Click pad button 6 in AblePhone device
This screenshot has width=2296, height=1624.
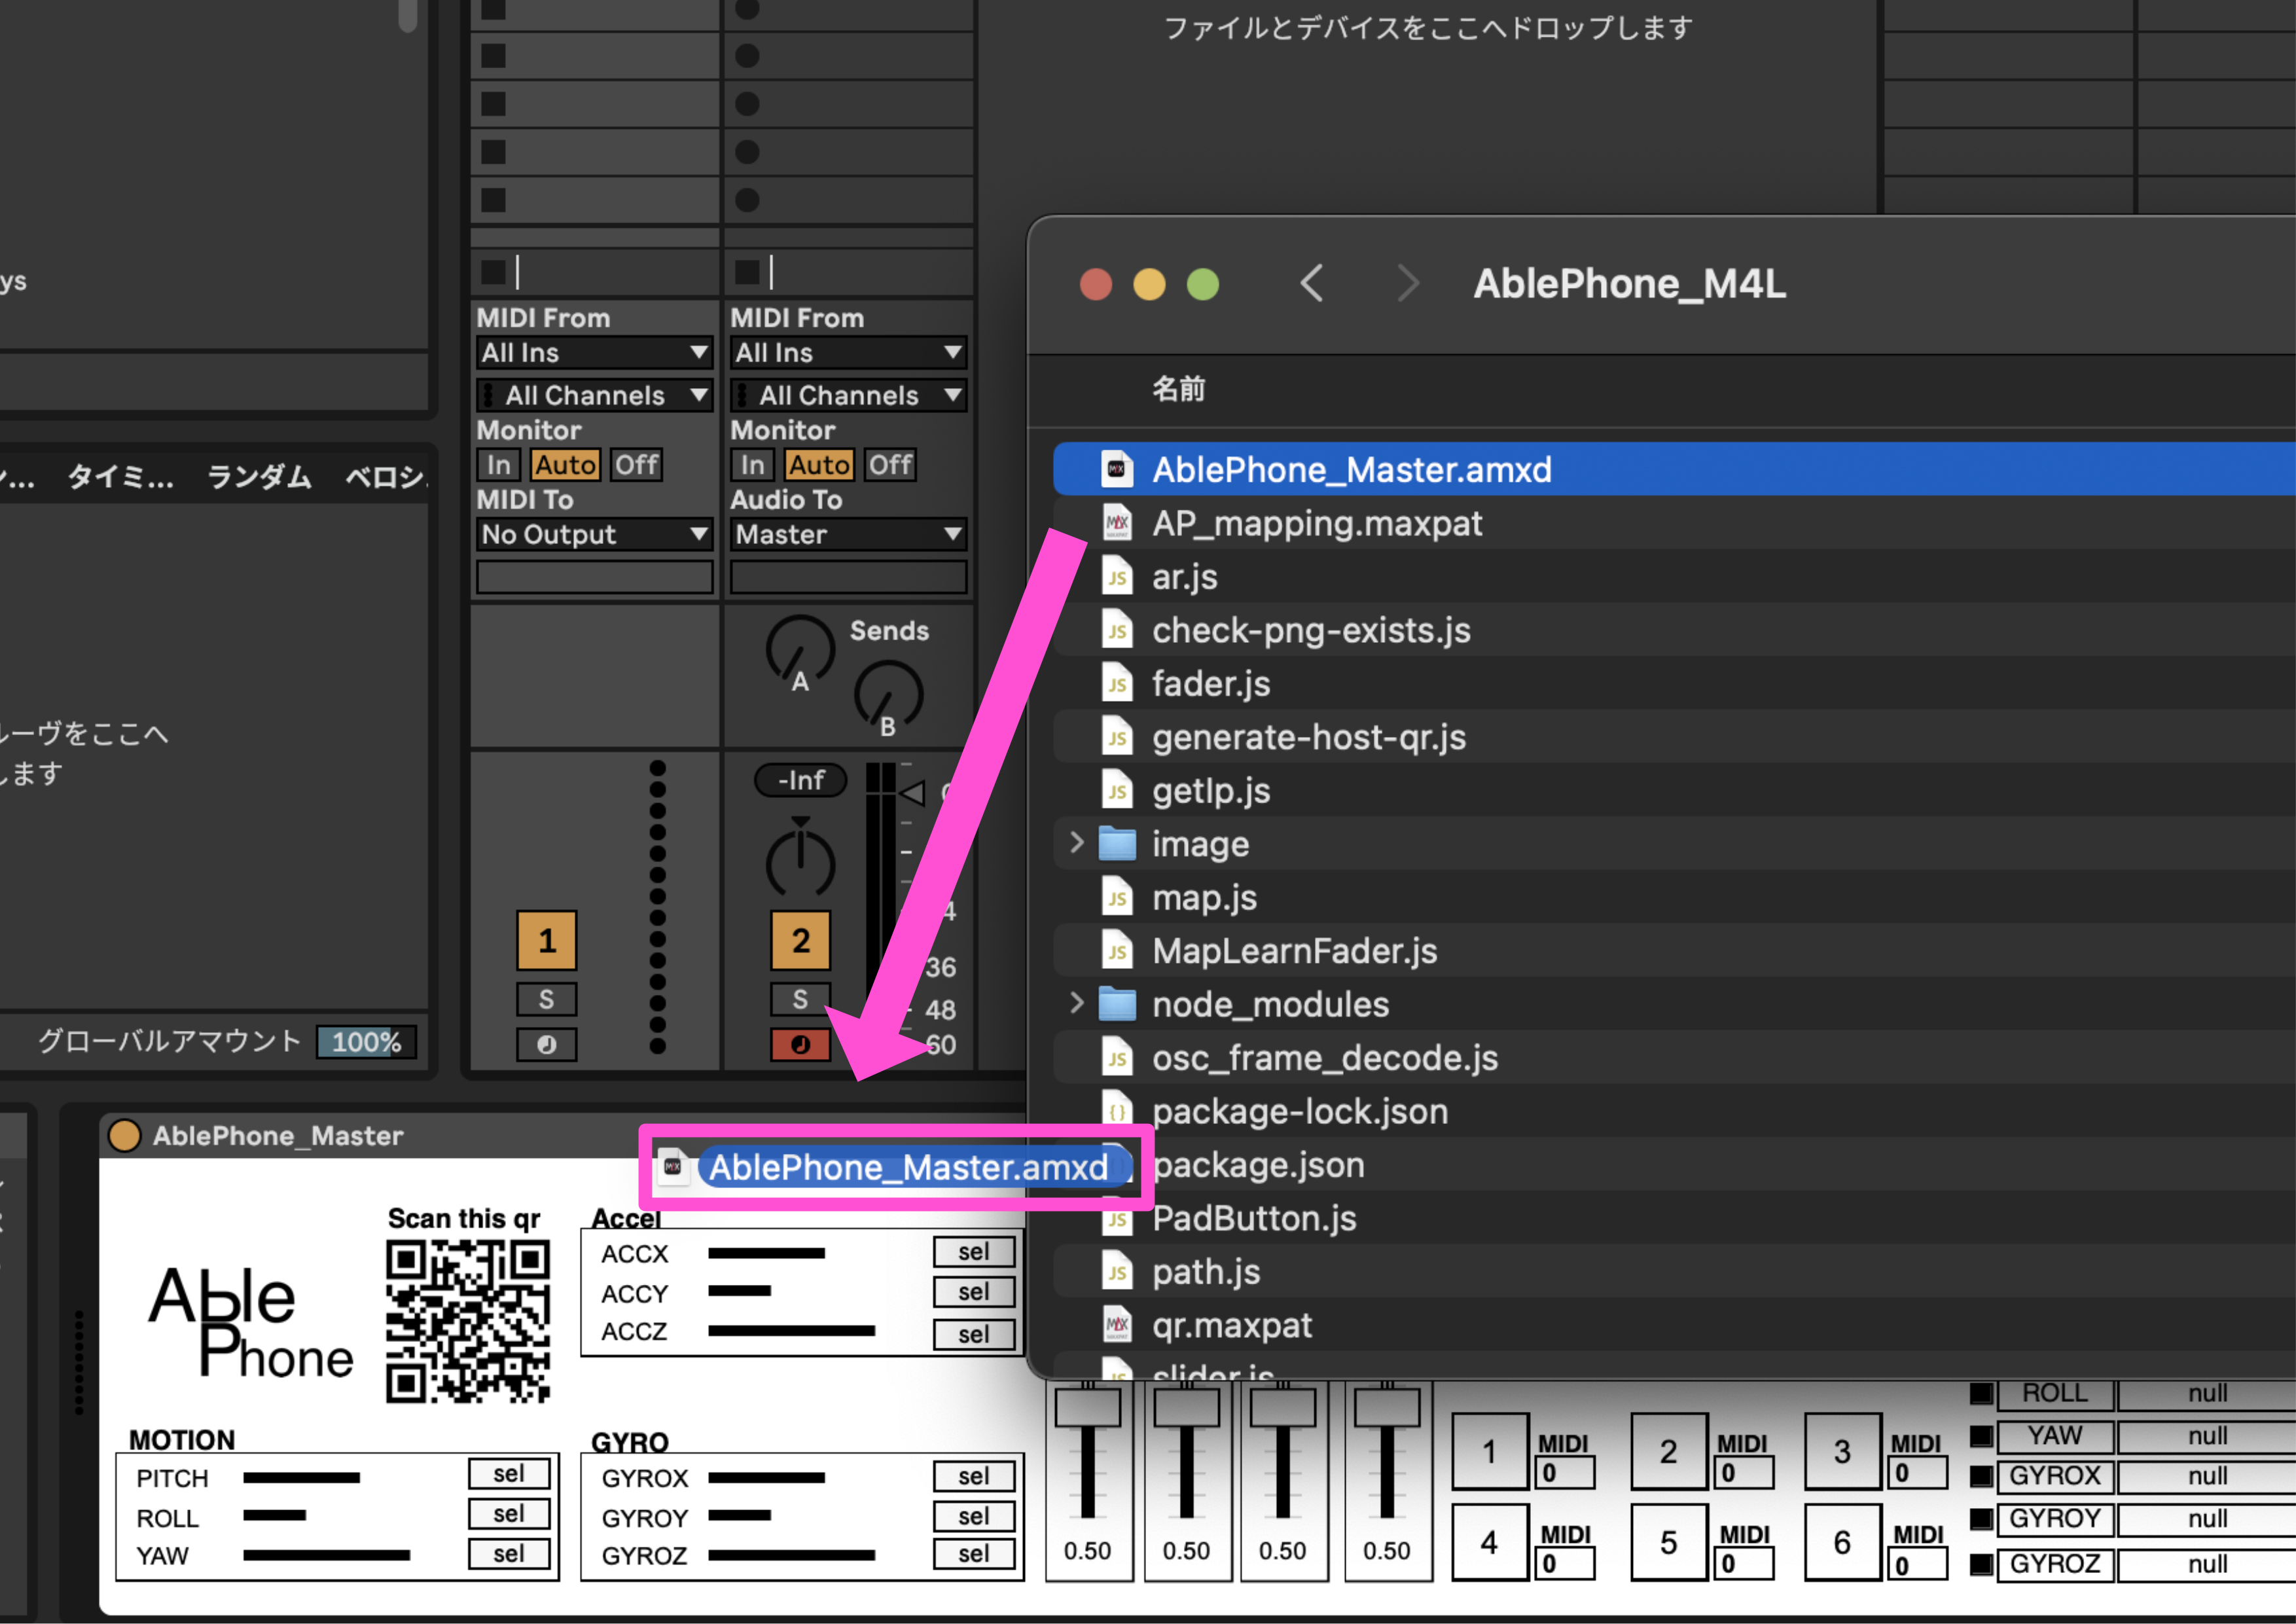pos(1842,1542)
